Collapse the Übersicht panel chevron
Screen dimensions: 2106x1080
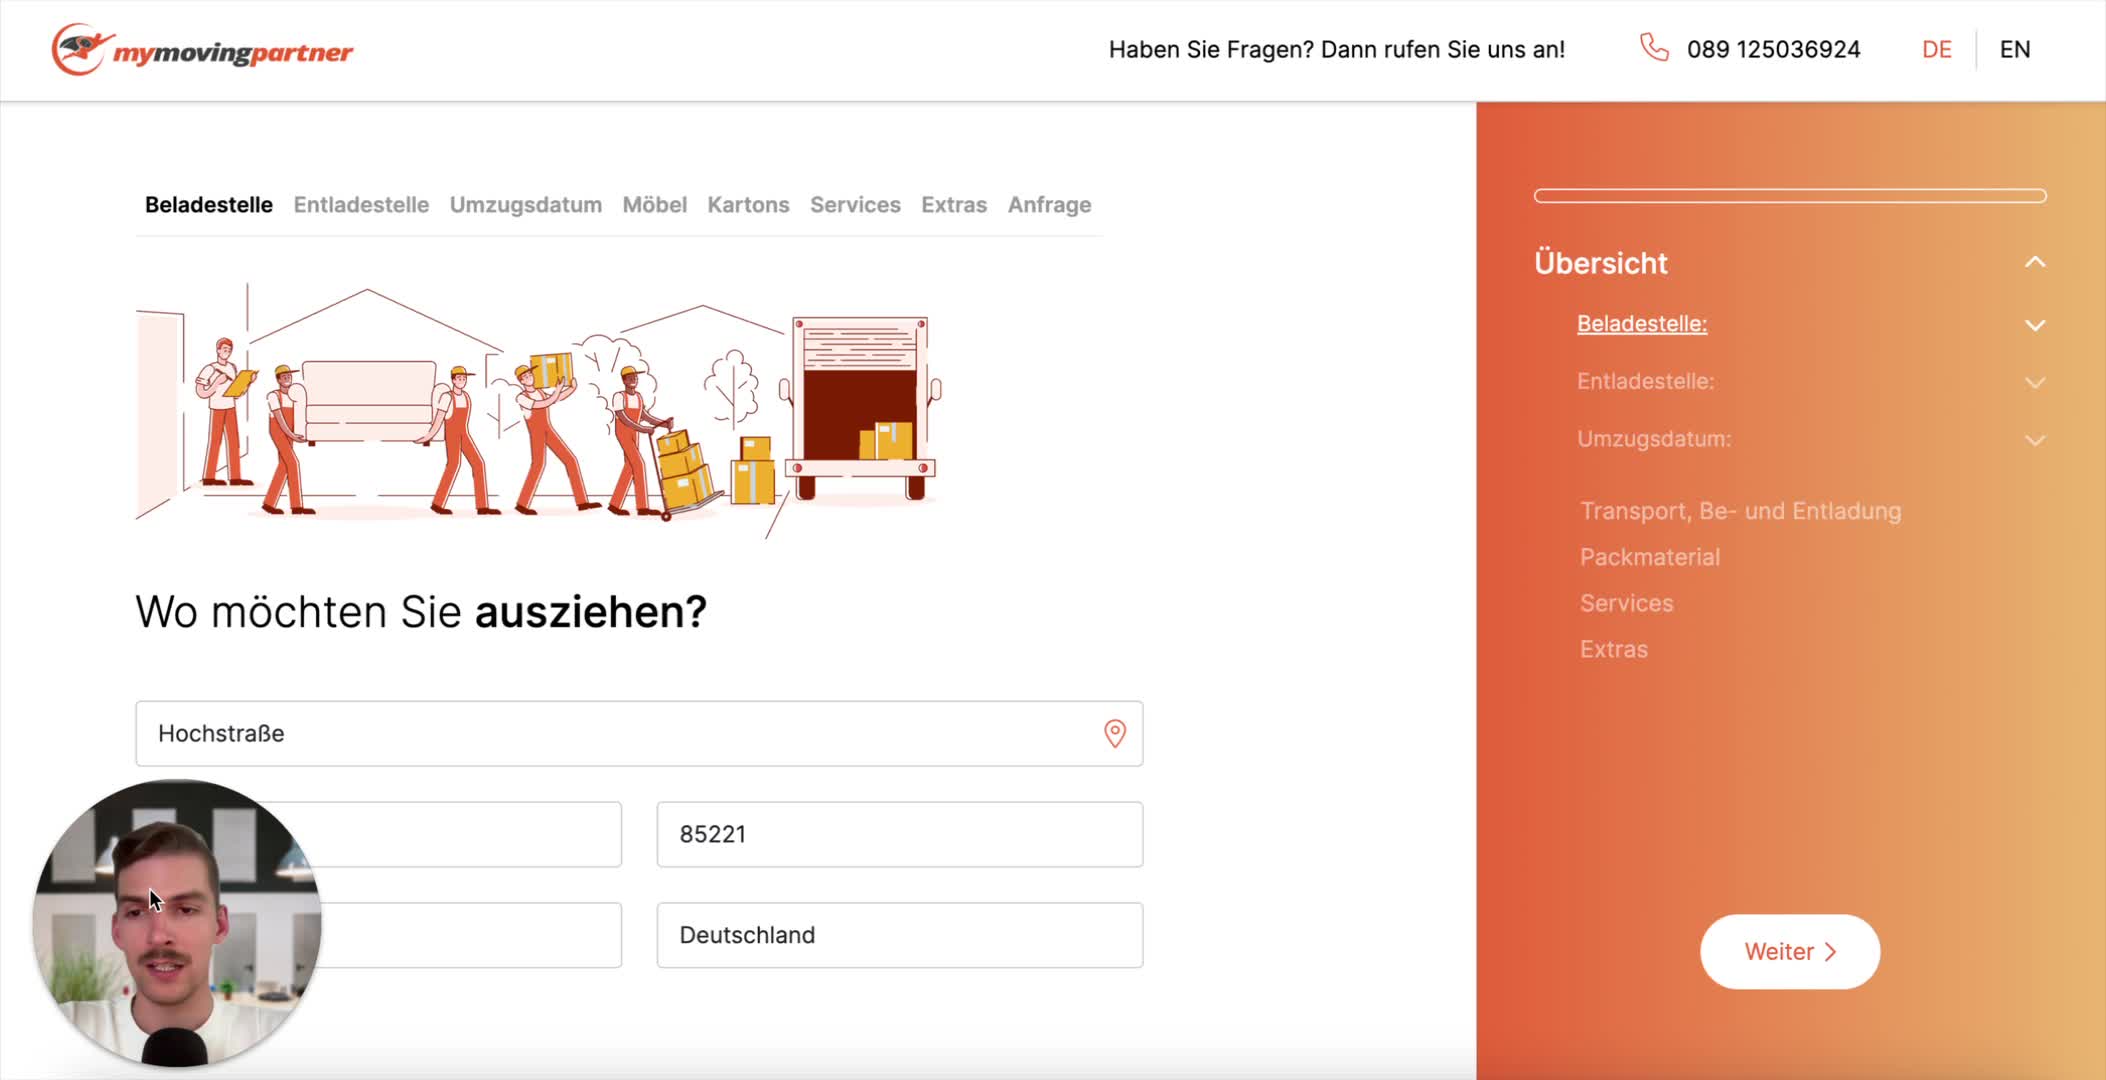[x=2035, y=262]
